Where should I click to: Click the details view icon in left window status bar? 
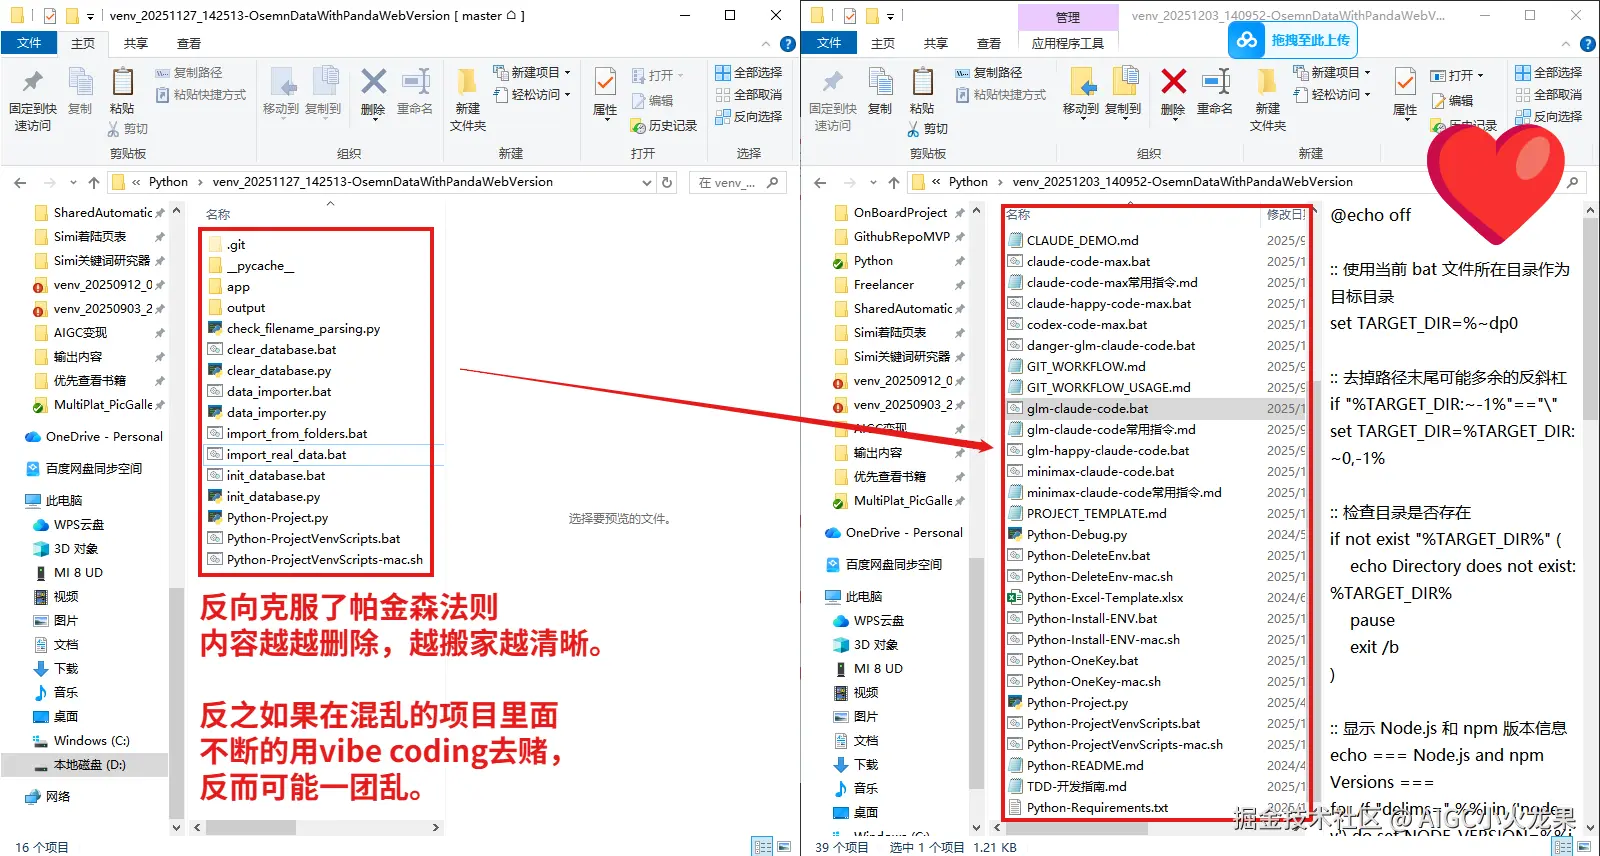coord(762,847)
